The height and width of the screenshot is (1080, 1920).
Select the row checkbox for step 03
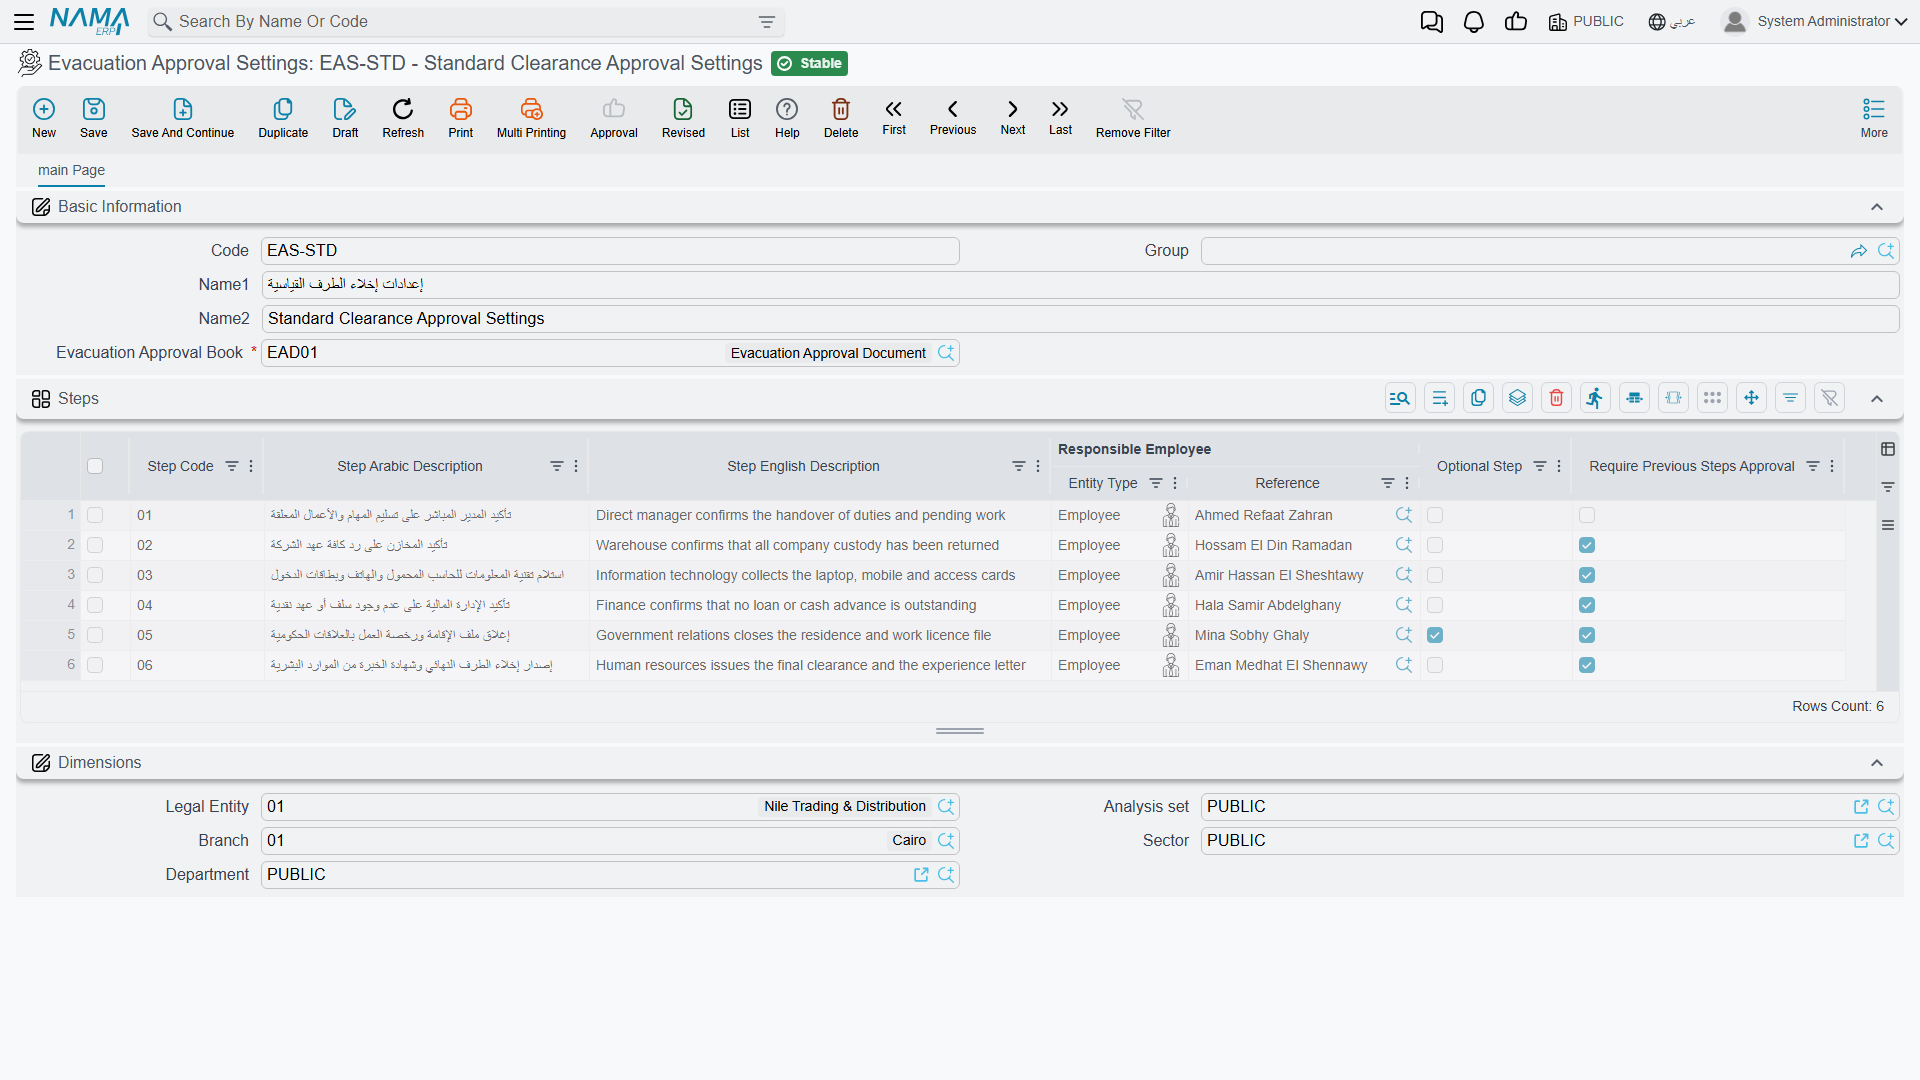95,575
